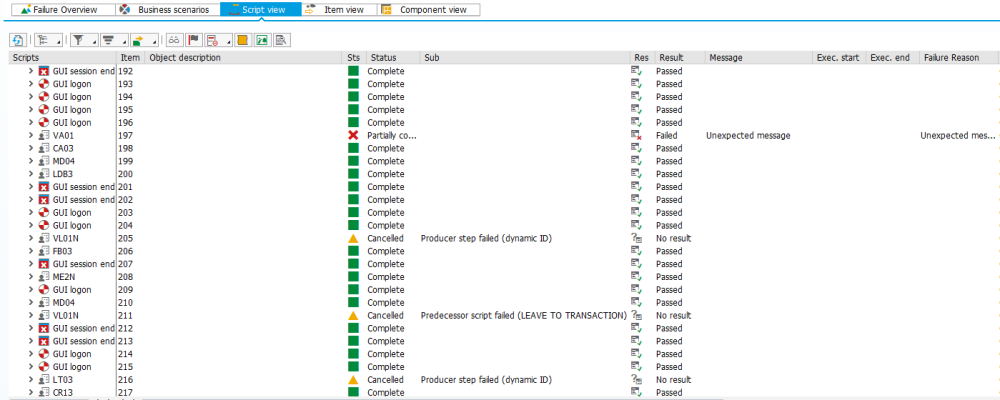Switch to the Component view tab

430,10
